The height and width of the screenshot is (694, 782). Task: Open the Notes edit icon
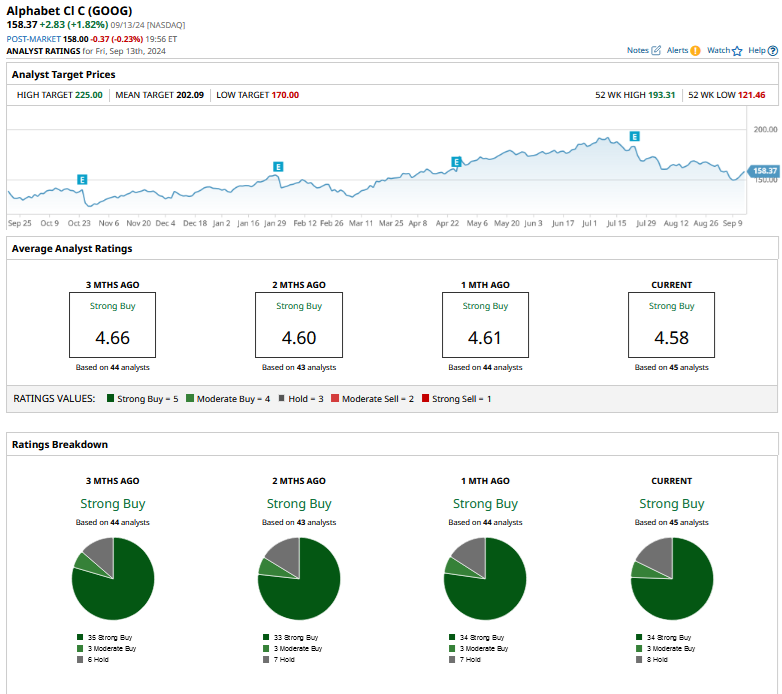tap(656, 50)
